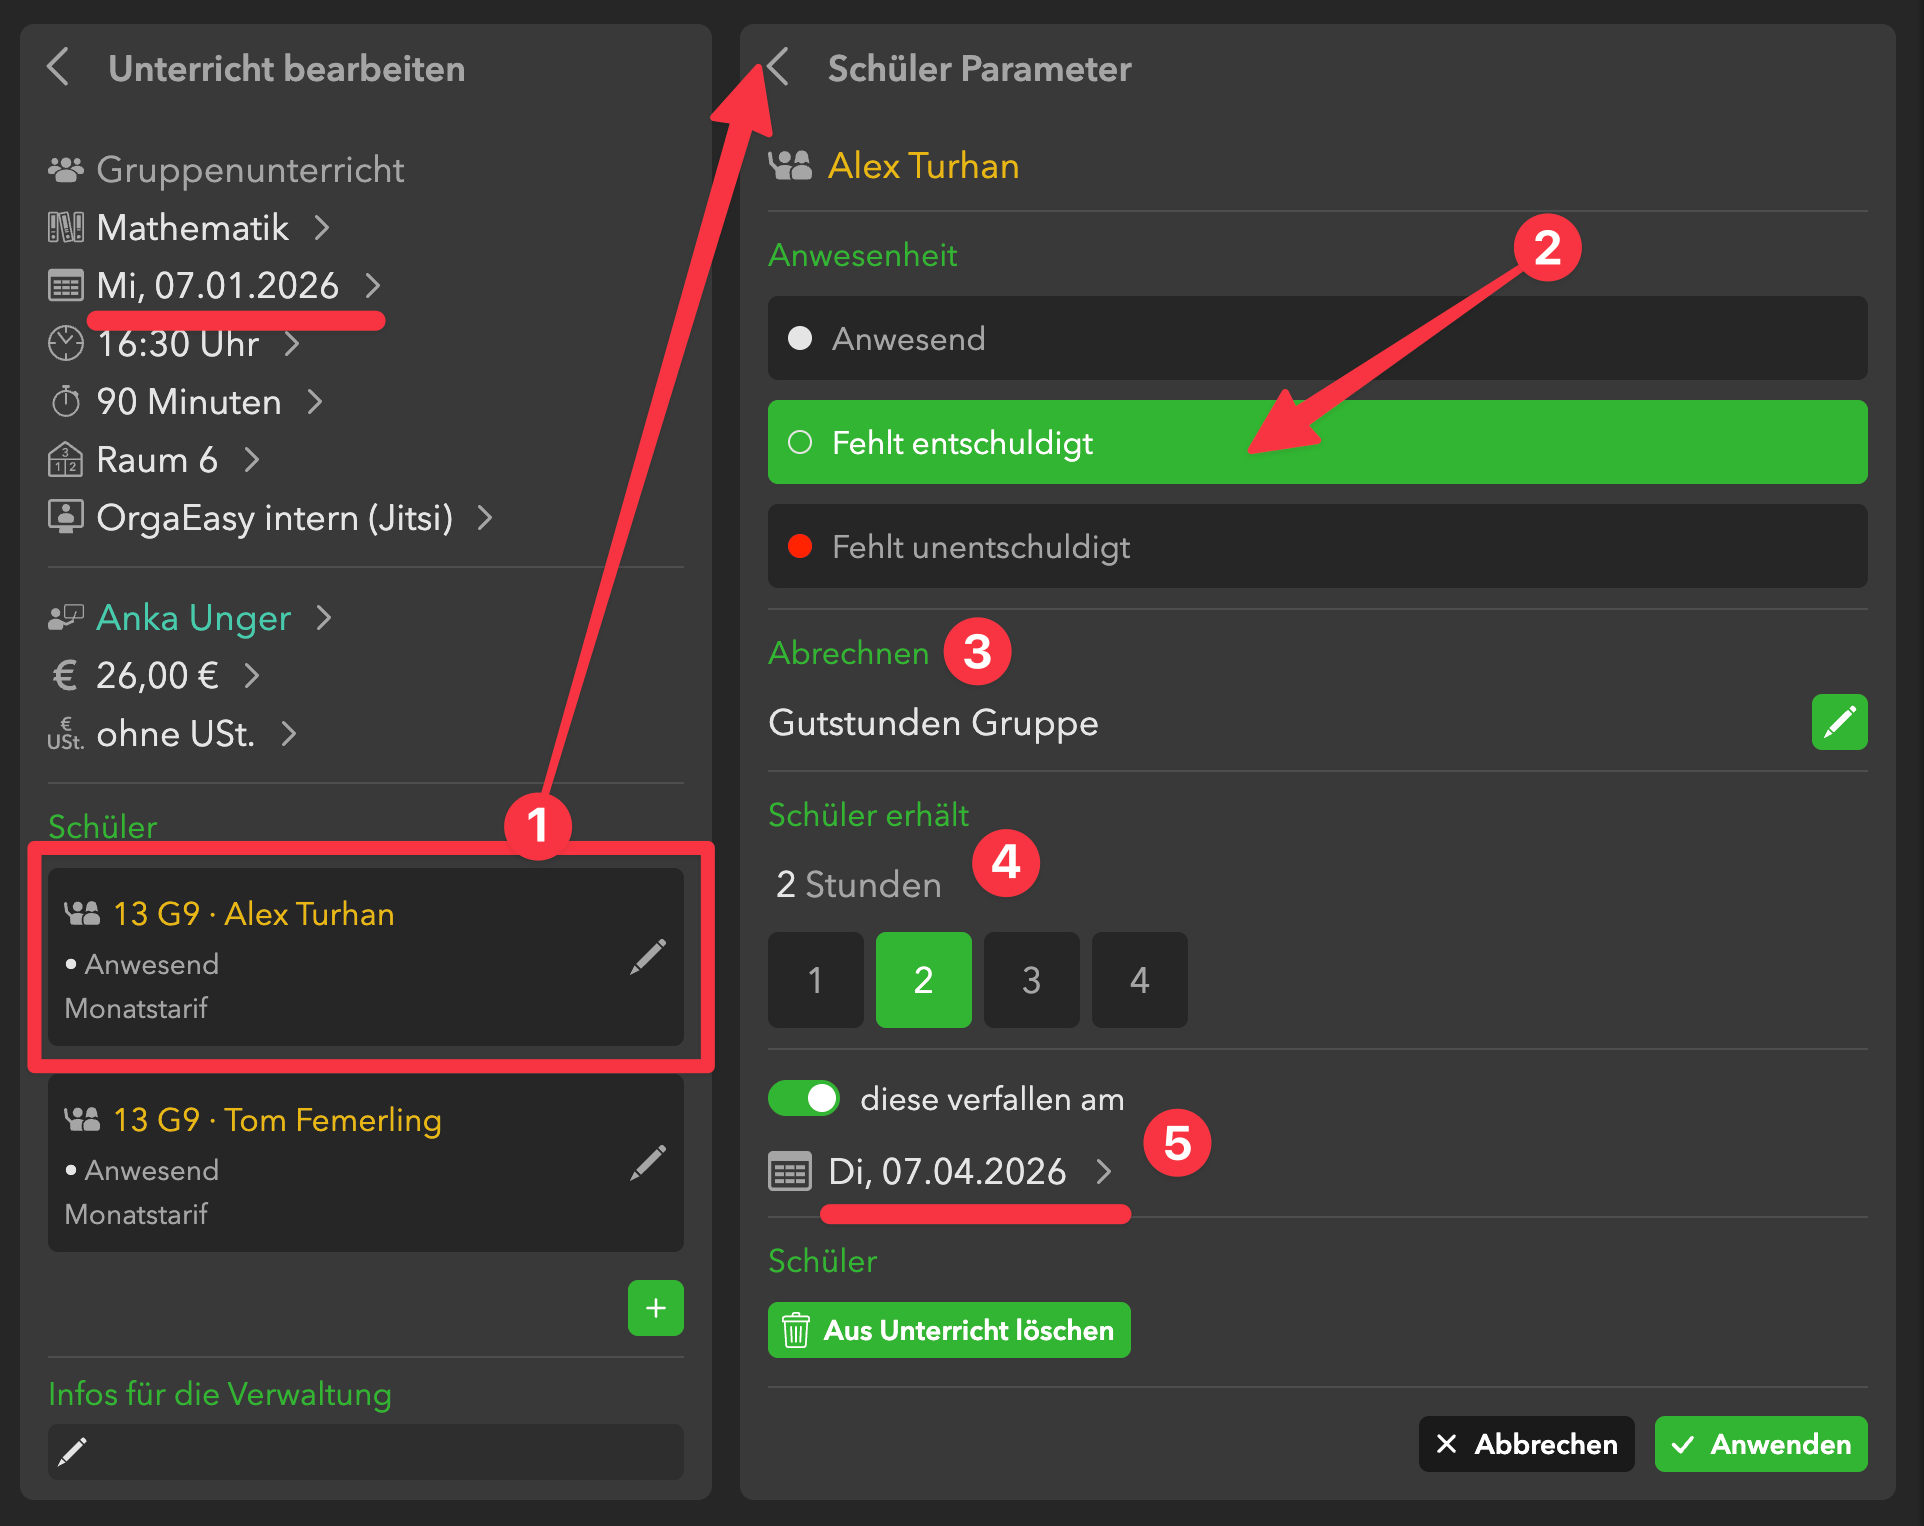Select Fehlt unentschuldigt attendance option
The height and width of the screenshot is (1526, 1924).
tap(1316, 546)
